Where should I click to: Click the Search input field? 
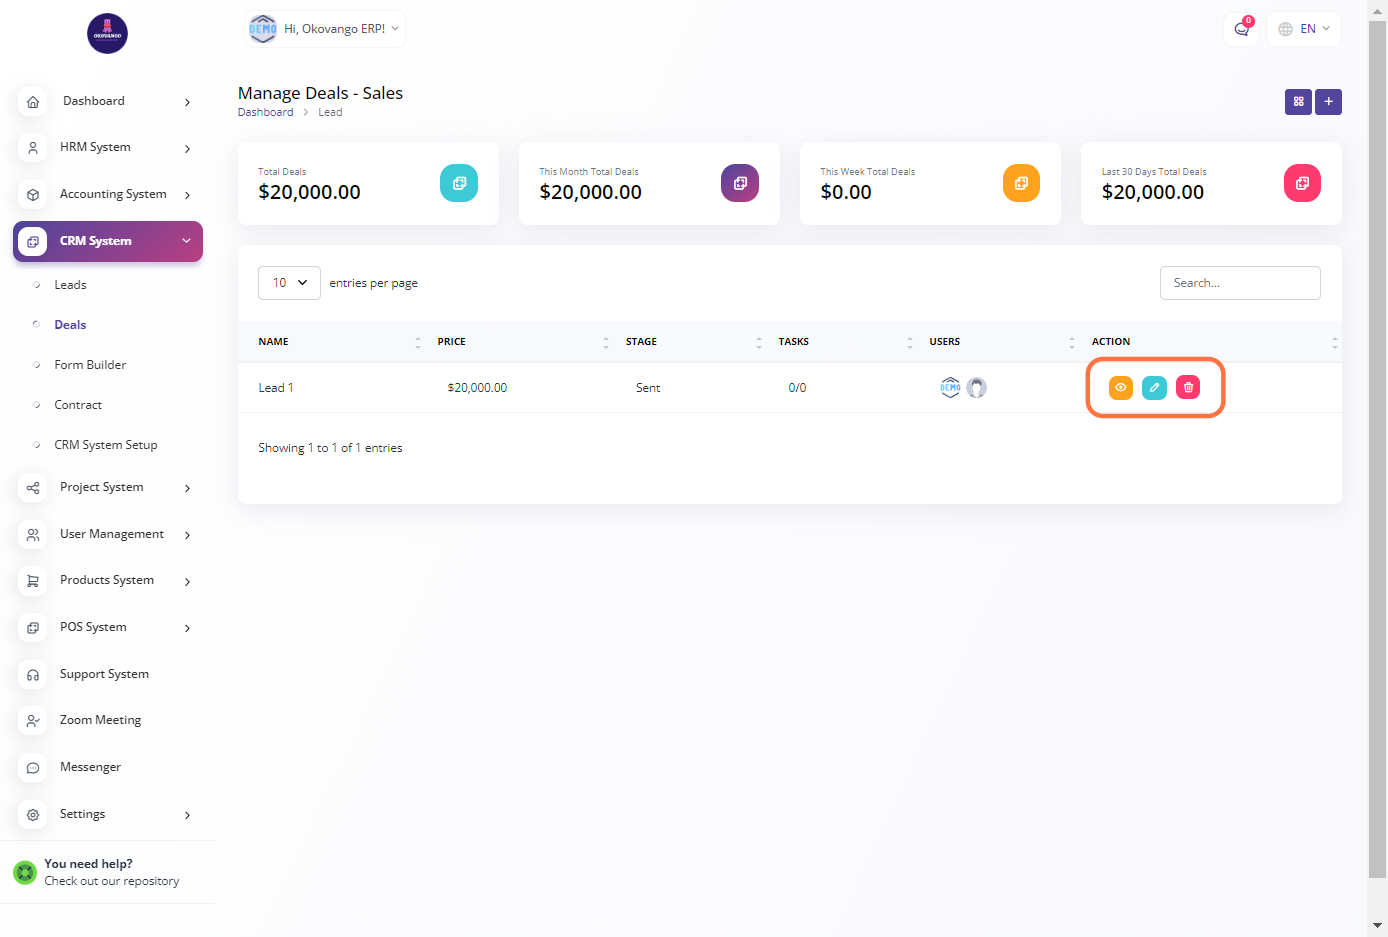point(1239,283)
